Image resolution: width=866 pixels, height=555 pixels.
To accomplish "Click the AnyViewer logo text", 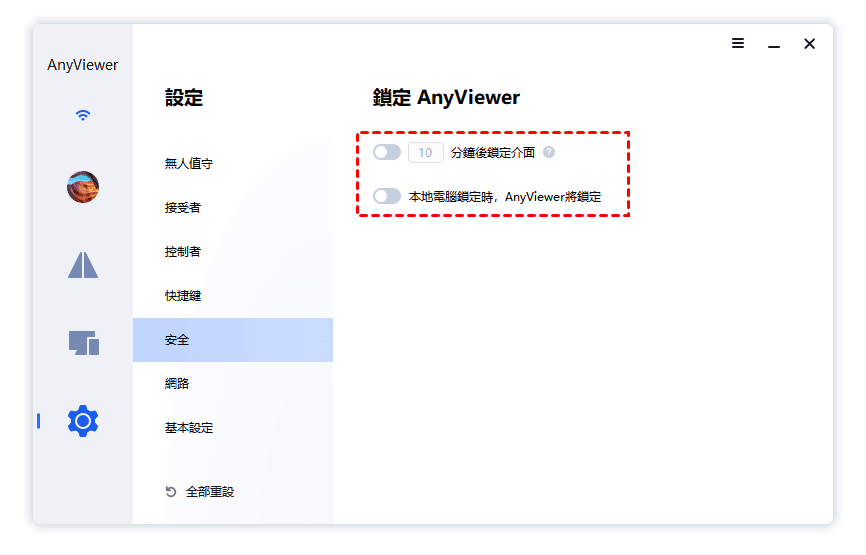I will [82, 65].
